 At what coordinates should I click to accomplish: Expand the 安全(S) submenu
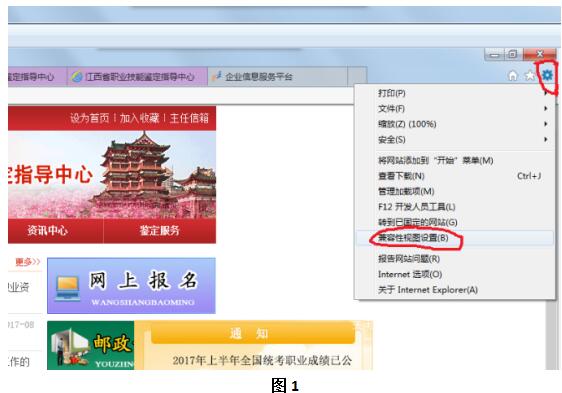(x=455, y=139)
